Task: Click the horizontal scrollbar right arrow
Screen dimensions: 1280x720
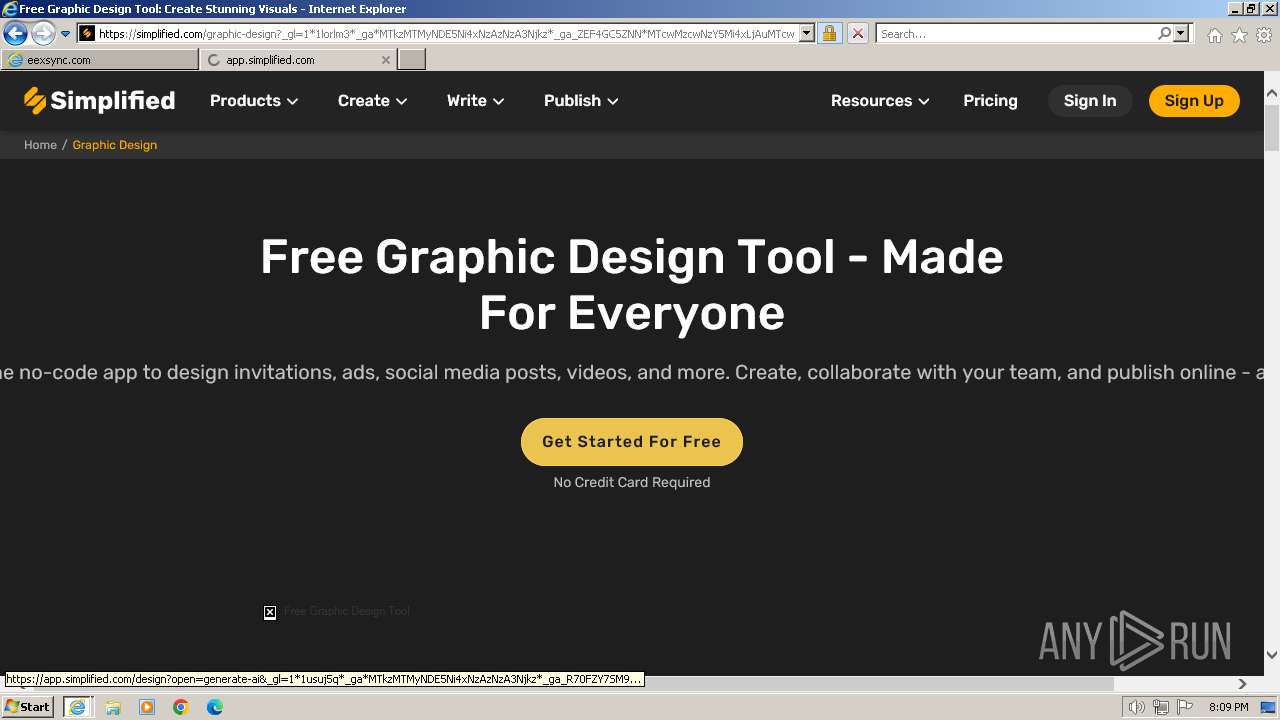Action: pos(1242,684)
